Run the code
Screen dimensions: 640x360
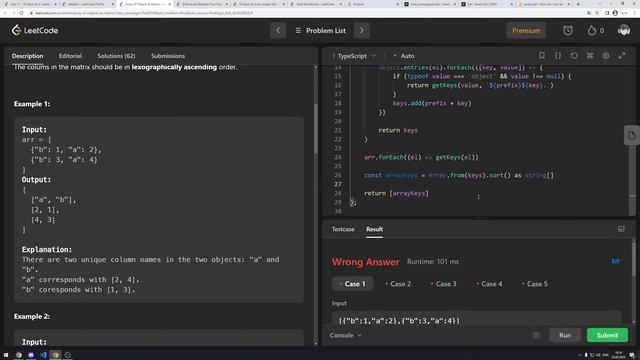coord(565,335)
